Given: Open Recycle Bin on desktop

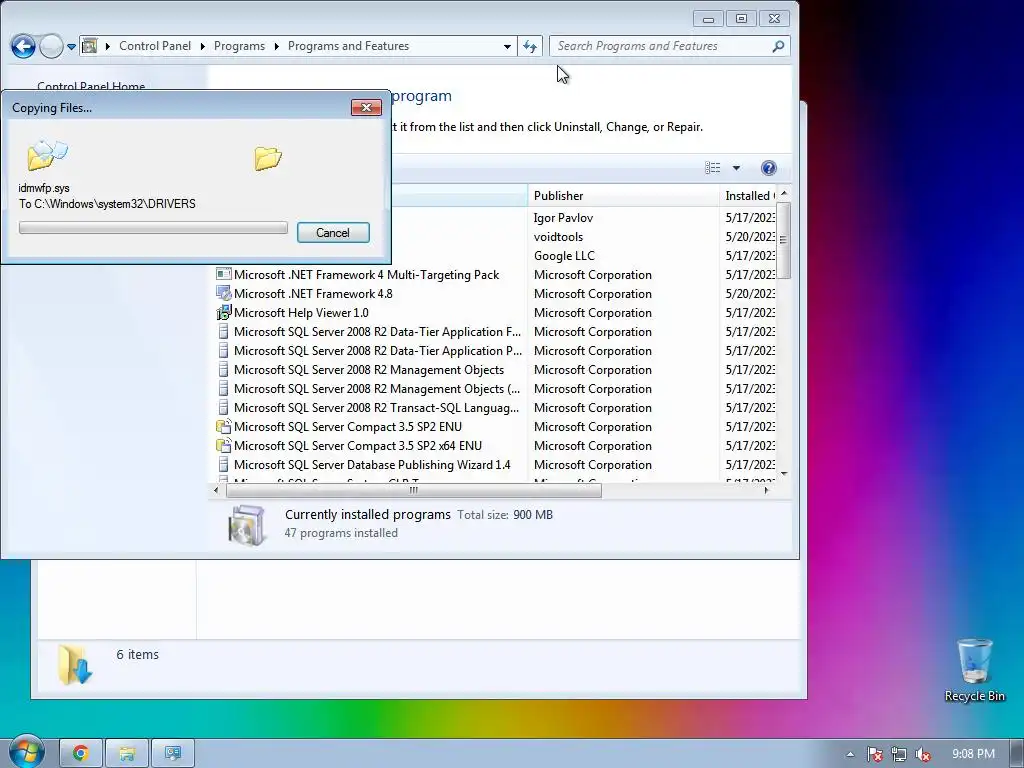Looking at the screenshot, I should 974,671.
